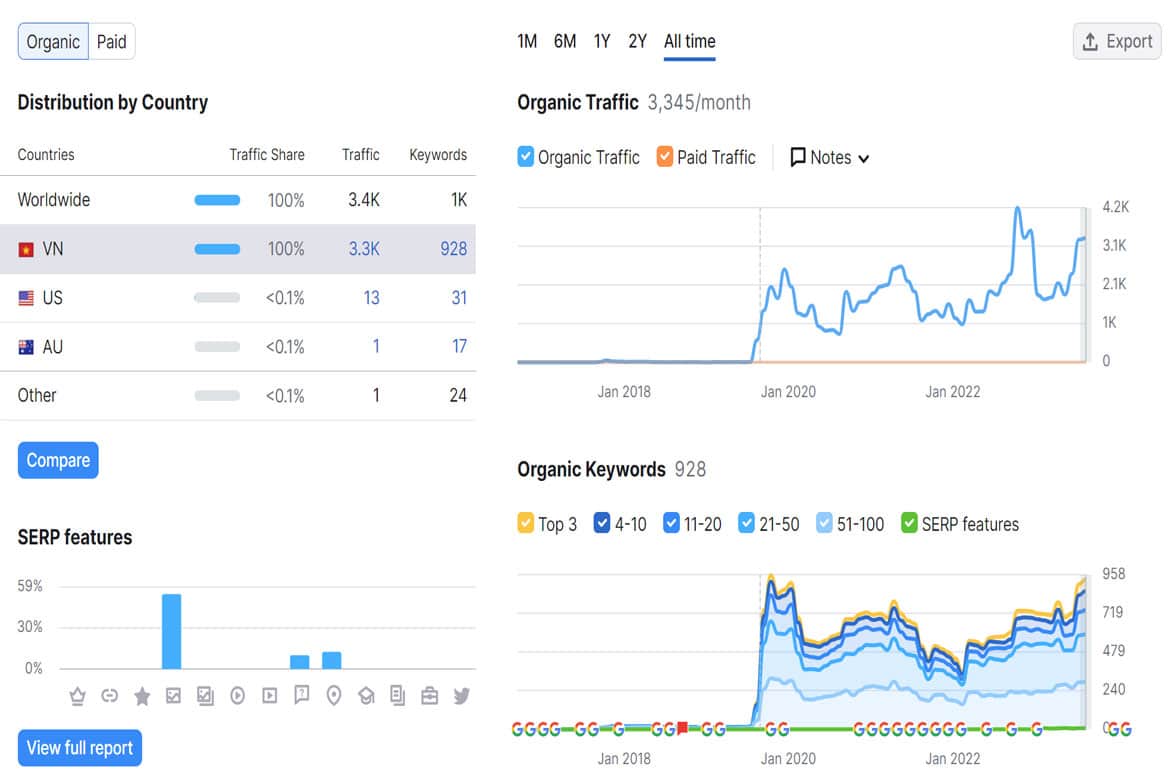Open VN traffic value 3.3K
Screen dimensions: 1170x780
364,249
